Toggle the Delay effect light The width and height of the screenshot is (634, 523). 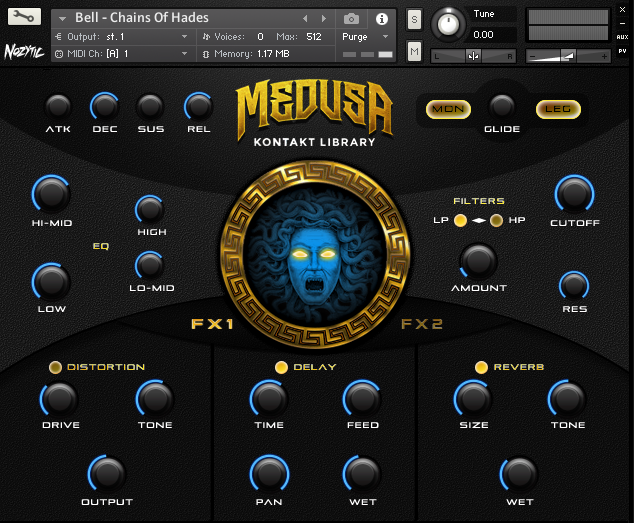tap(281, 367)
